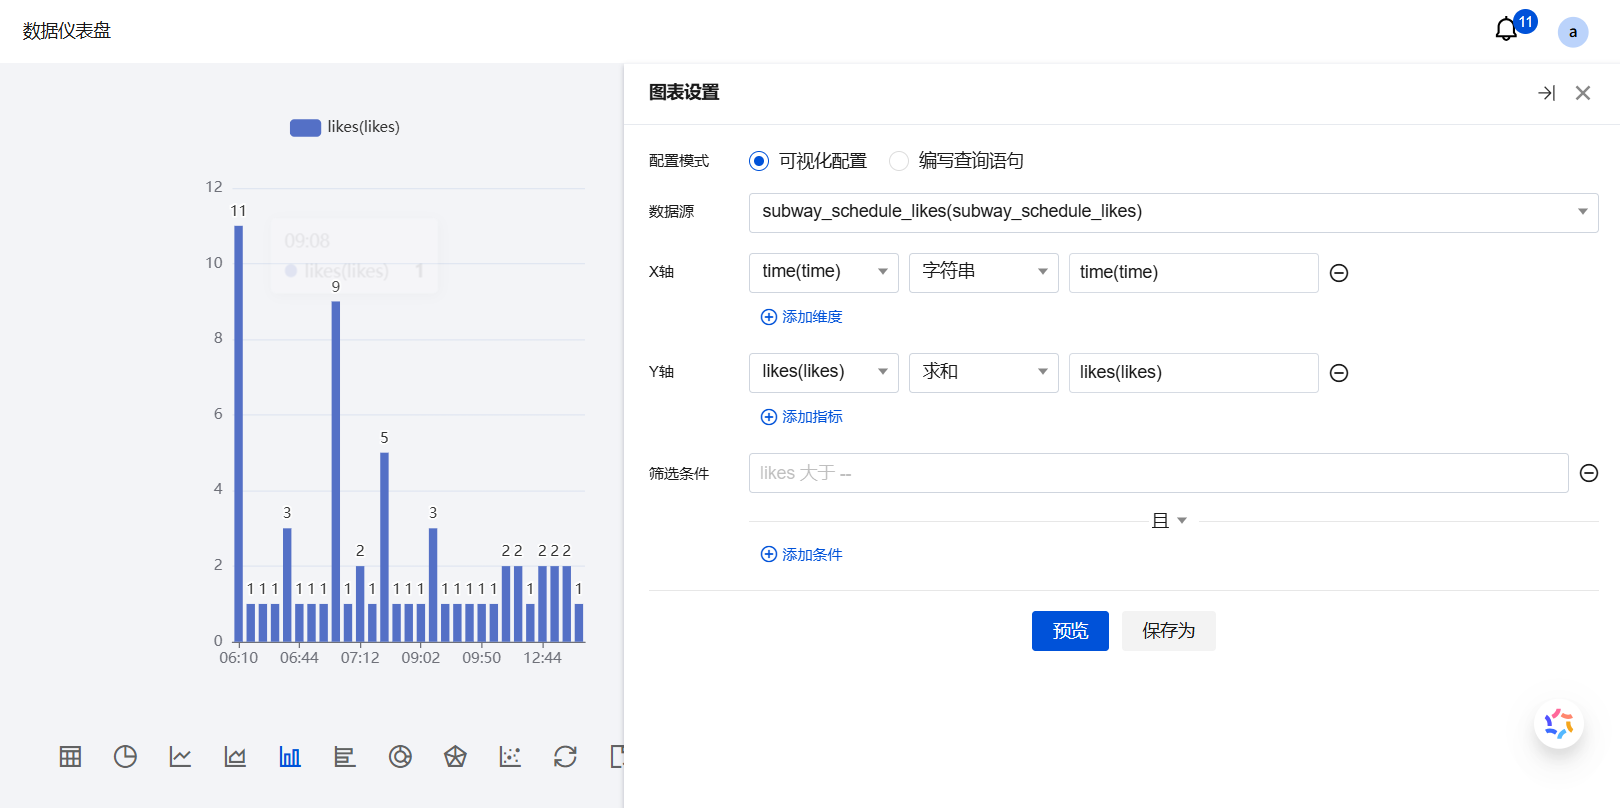Viewport: 1620px width, 808px height.
Task: Click the 预览 button
Action: tap(1070, 631)
